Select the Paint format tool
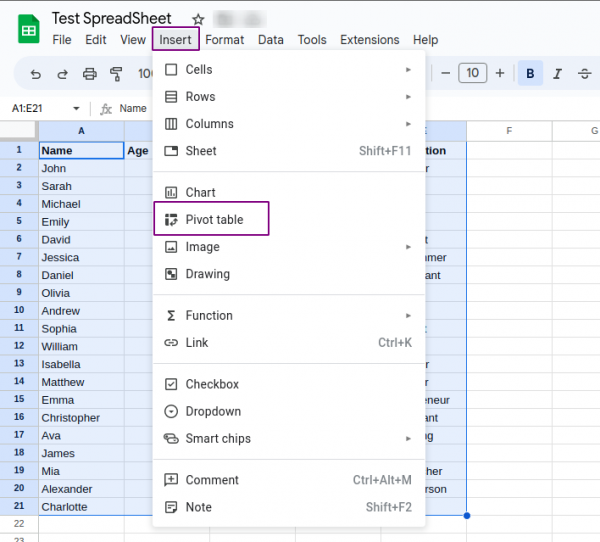Viewport: 600px width, 542px height. coord(116,73)
